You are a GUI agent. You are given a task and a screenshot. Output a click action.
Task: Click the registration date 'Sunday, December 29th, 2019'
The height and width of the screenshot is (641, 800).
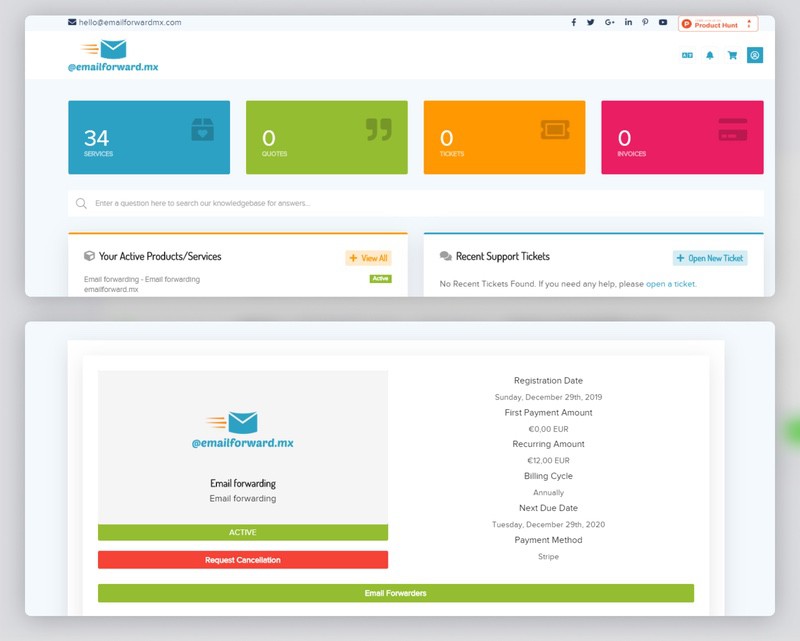(x=548, y=397)
